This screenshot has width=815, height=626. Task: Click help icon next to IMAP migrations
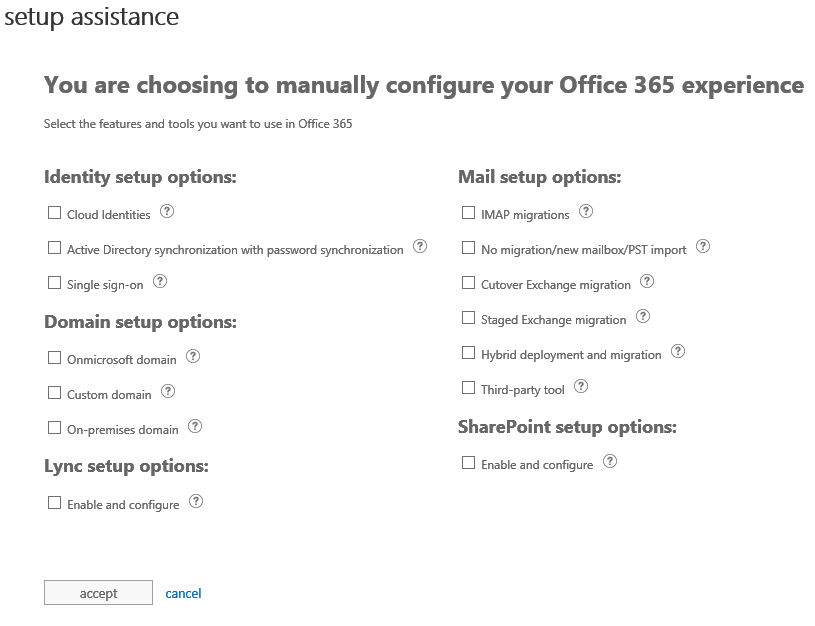pos(586,212)
